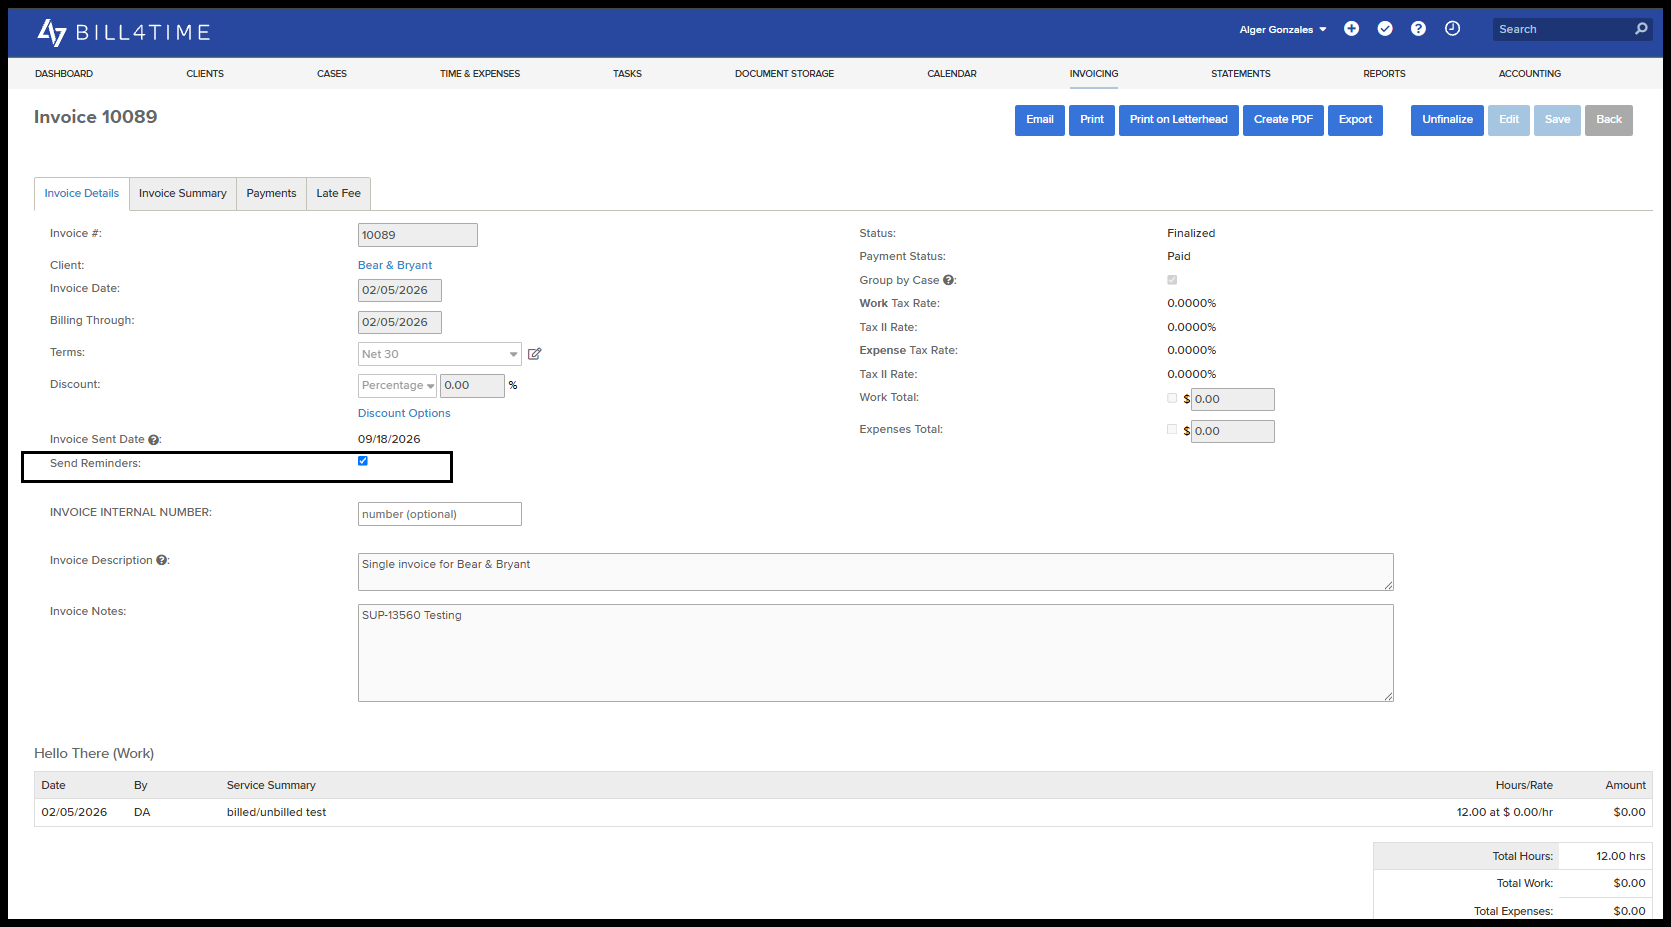Click the checkmark tasks icon in header

pos(1385,29)
